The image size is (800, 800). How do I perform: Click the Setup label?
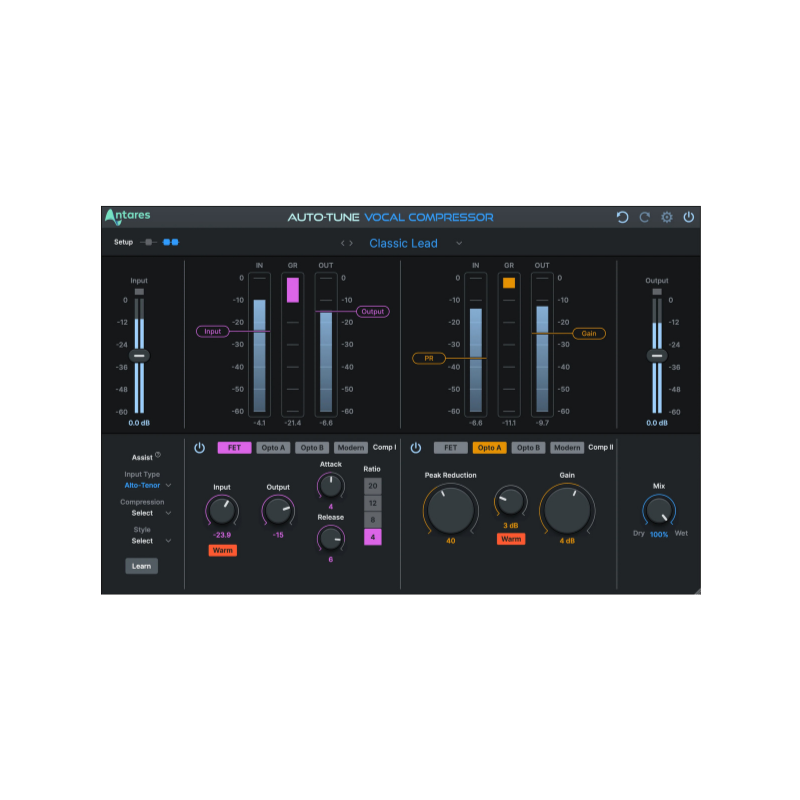pos(123,242)
